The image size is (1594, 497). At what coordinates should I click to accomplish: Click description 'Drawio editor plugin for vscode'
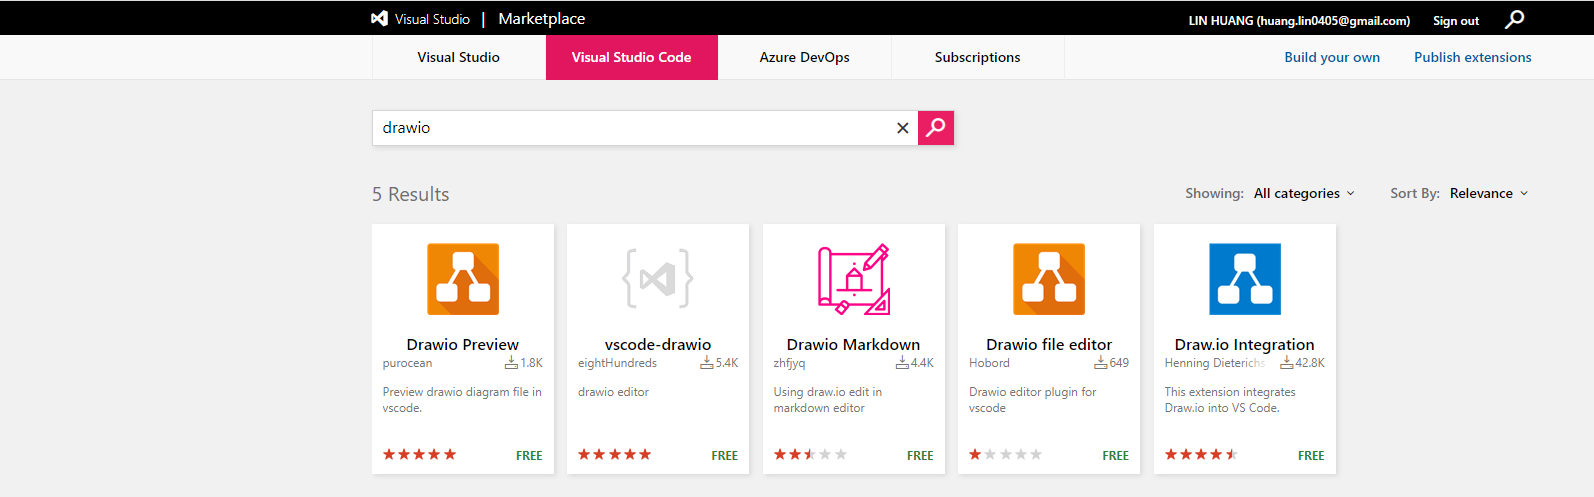coord(1033,400)
